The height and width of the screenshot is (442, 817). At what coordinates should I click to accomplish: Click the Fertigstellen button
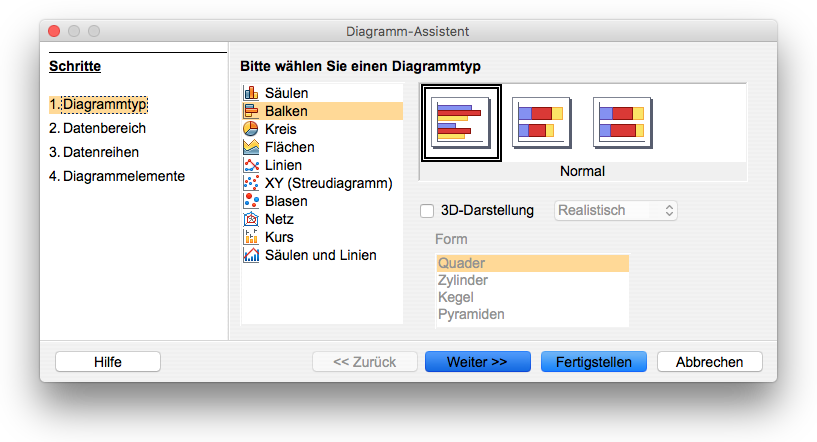(594, 362)
